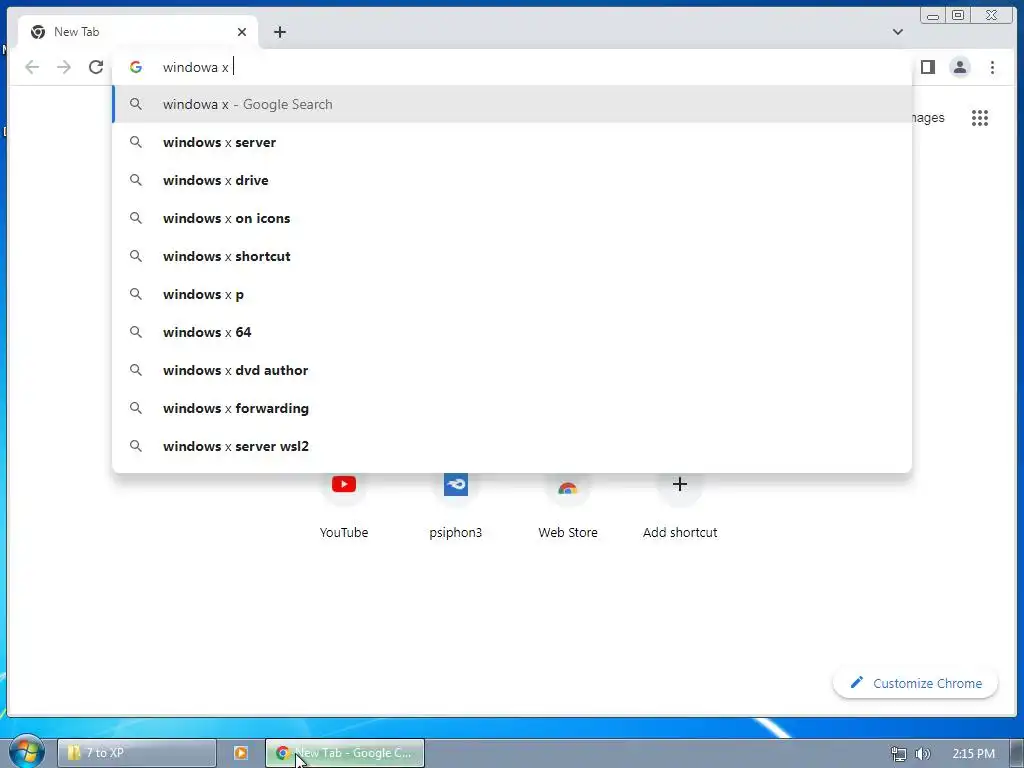Click the browser forward arrow
Viewport: 1024px width, 768px height.
64,67
